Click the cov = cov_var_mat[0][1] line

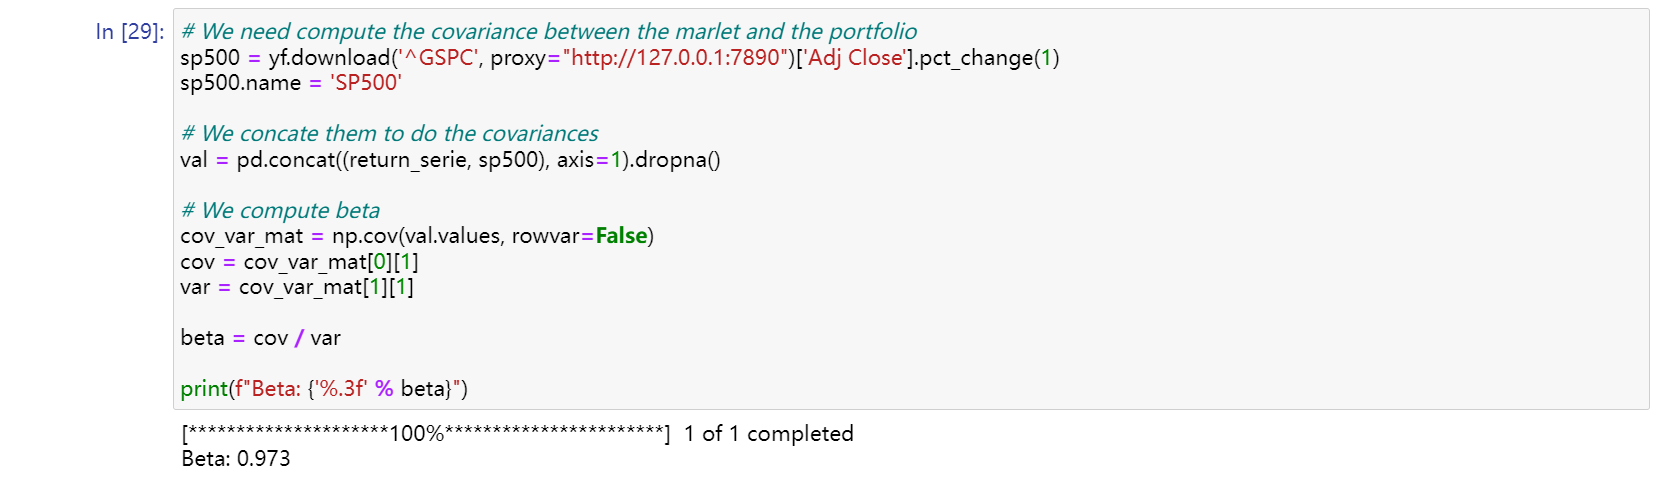click(300, 262)
